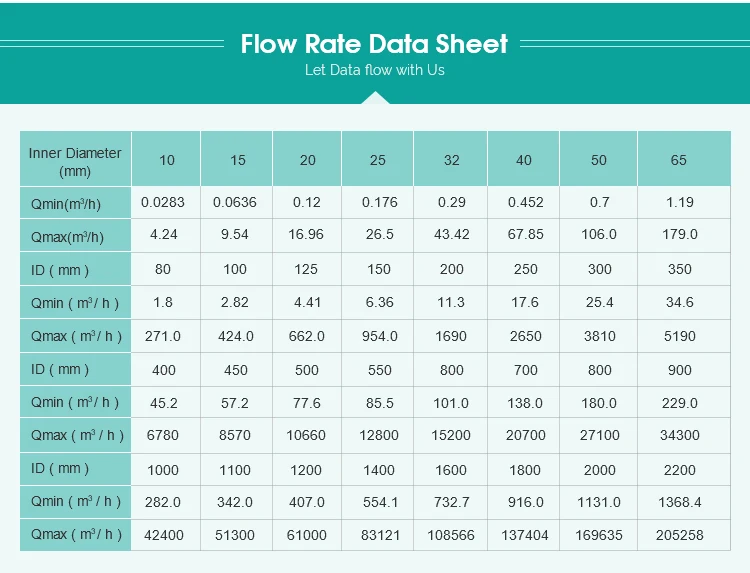The width and height of the screenshot is (750, 573).
Task: Click the cell showing 2200
Action: 684,470
